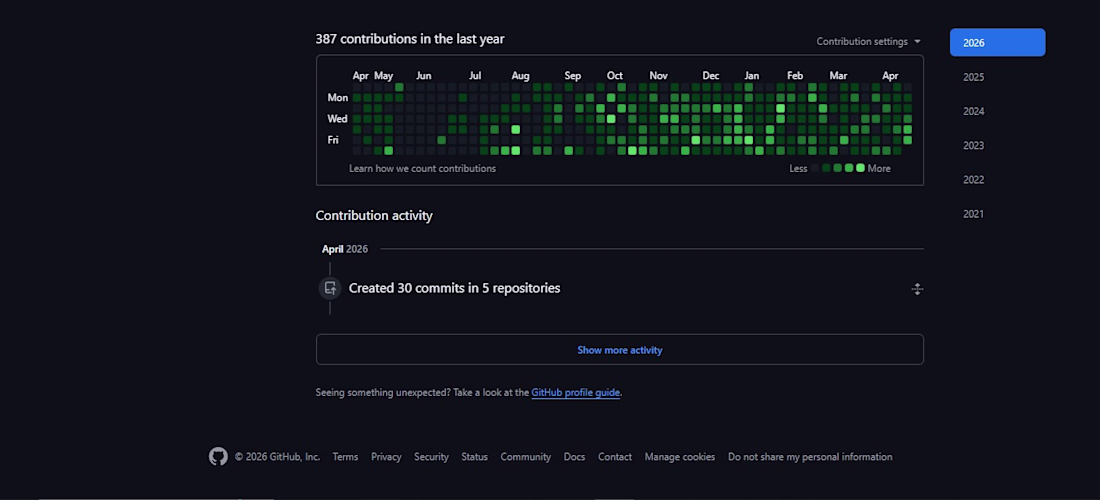Open the Contact footer link
Screen dimensions: 1100x500
[x=615, y=457]
